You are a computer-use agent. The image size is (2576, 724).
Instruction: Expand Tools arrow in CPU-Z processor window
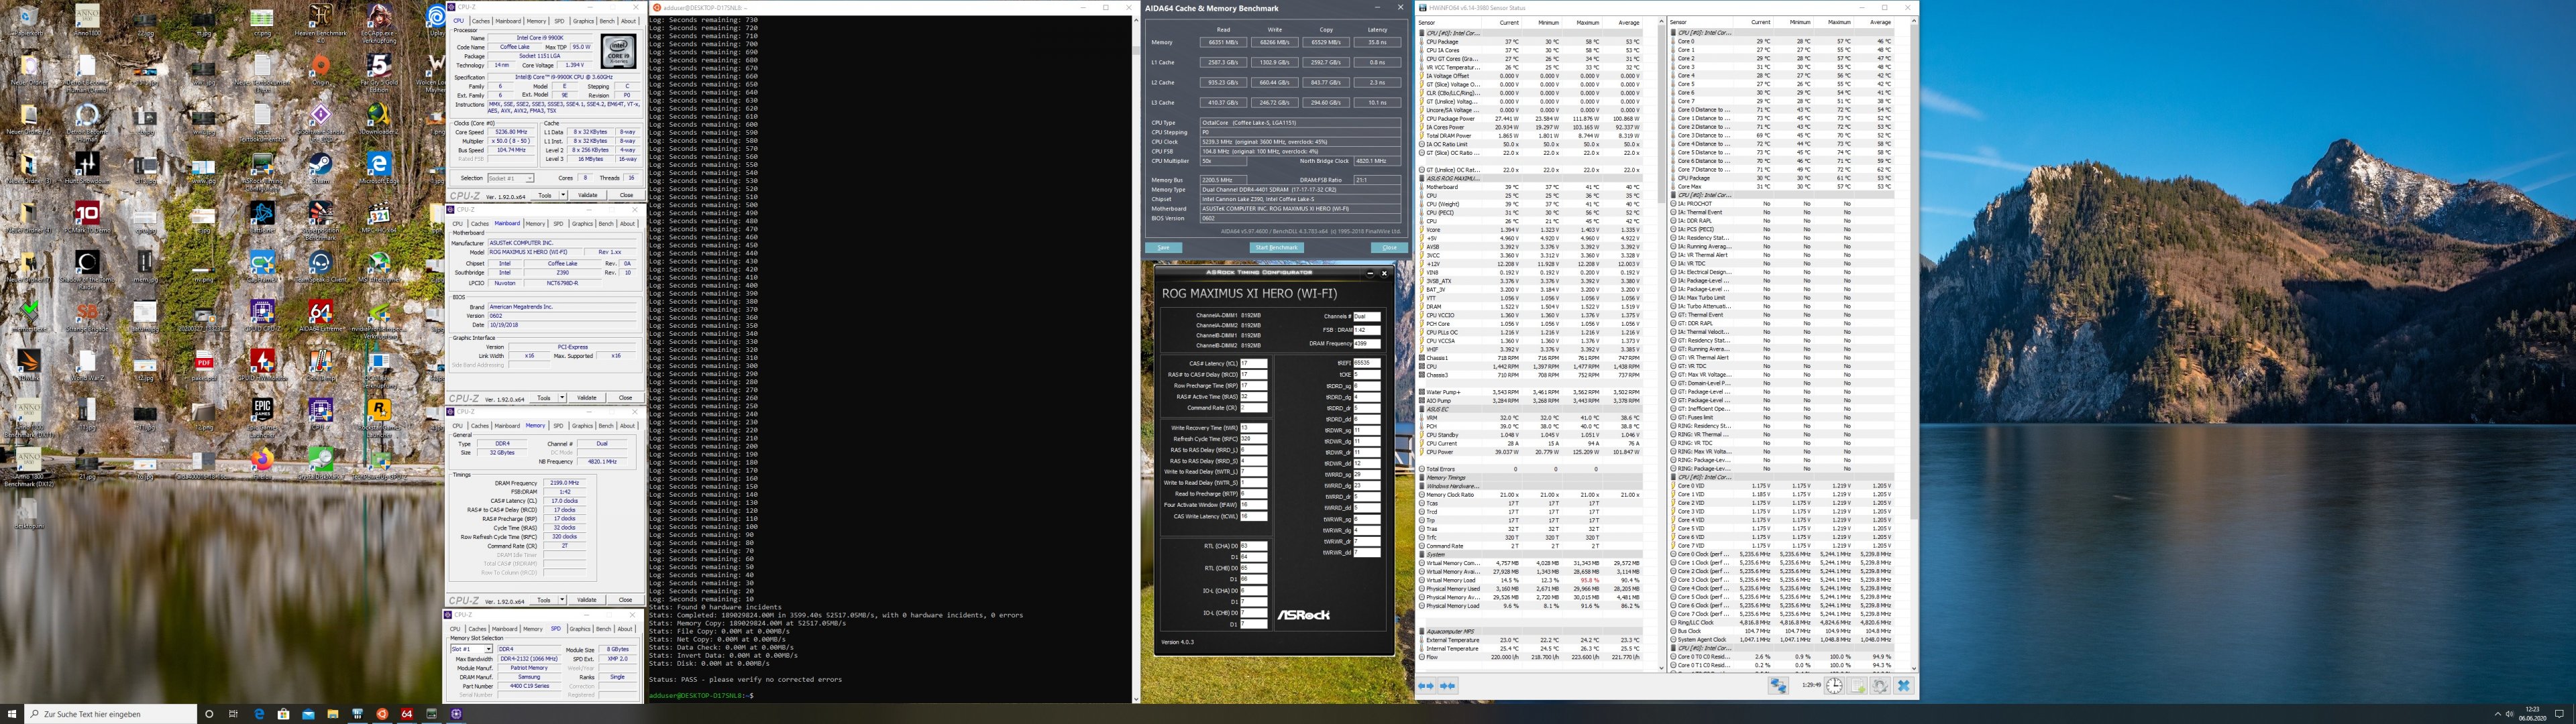pyautogui.click(x=562, y=196)
